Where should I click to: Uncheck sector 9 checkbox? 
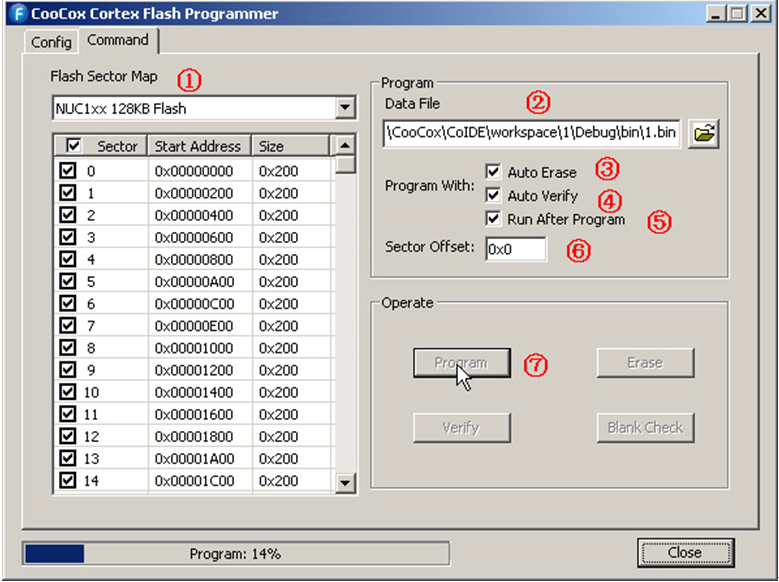[x=68, y=369]
